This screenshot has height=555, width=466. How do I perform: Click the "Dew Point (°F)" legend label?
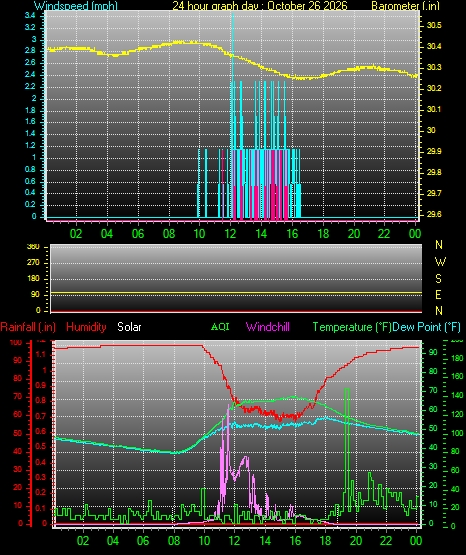(x=426, y=327)
